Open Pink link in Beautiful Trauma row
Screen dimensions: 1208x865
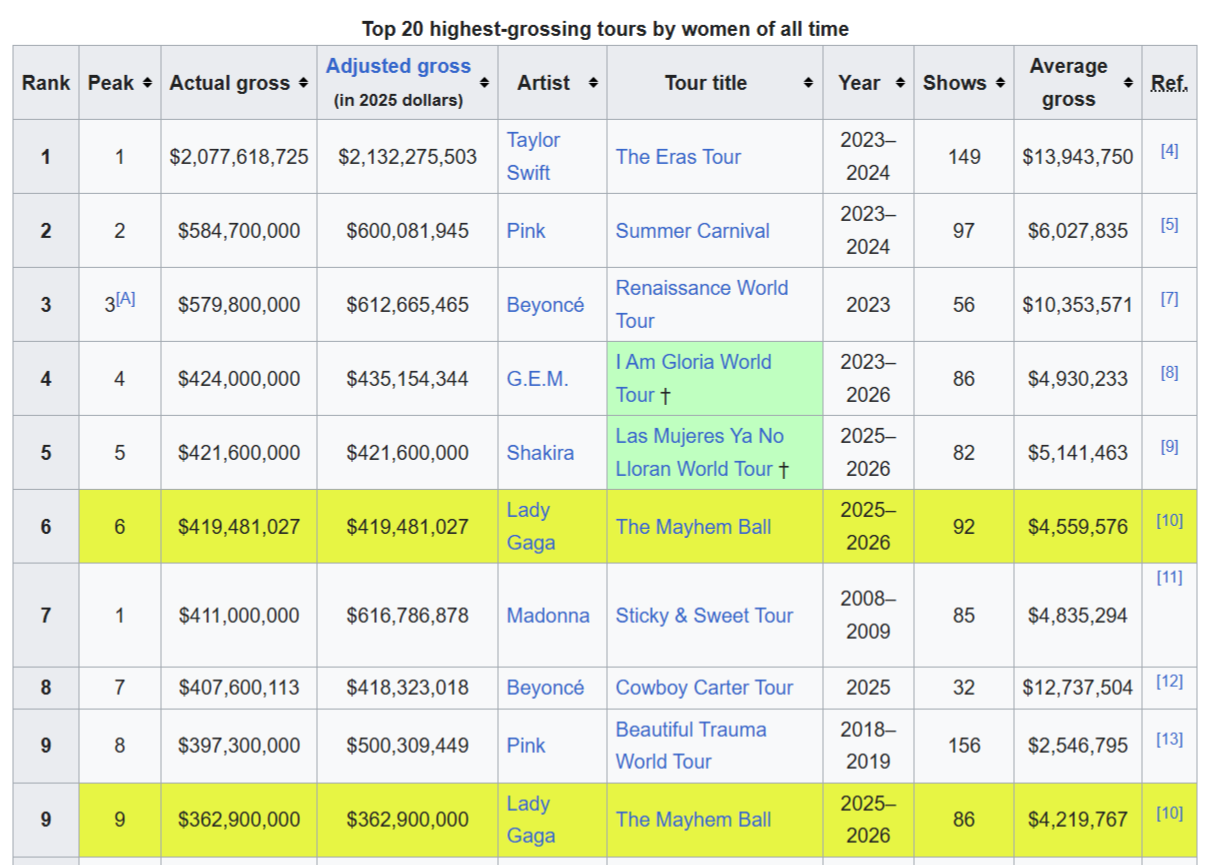coord(526,746)
